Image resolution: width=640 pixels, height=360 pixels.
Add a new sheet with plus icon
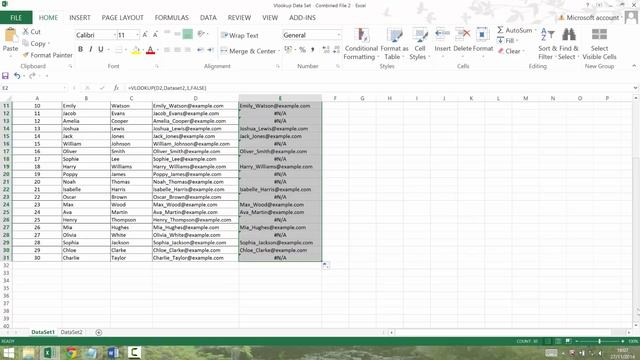(x=98, y=332)
